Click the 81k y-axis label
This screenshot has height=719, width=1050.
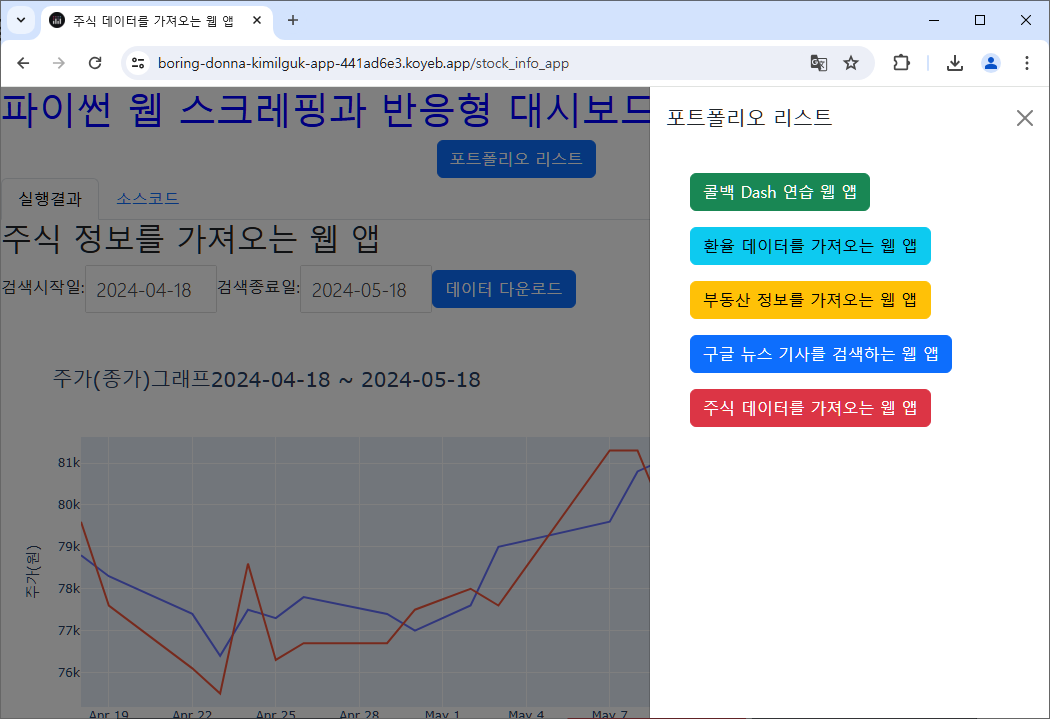point(68,463)
